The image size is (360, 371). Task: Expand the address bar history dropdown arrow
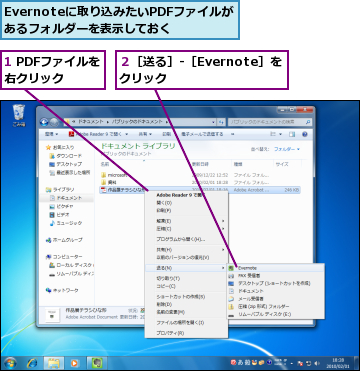[213, 122]
